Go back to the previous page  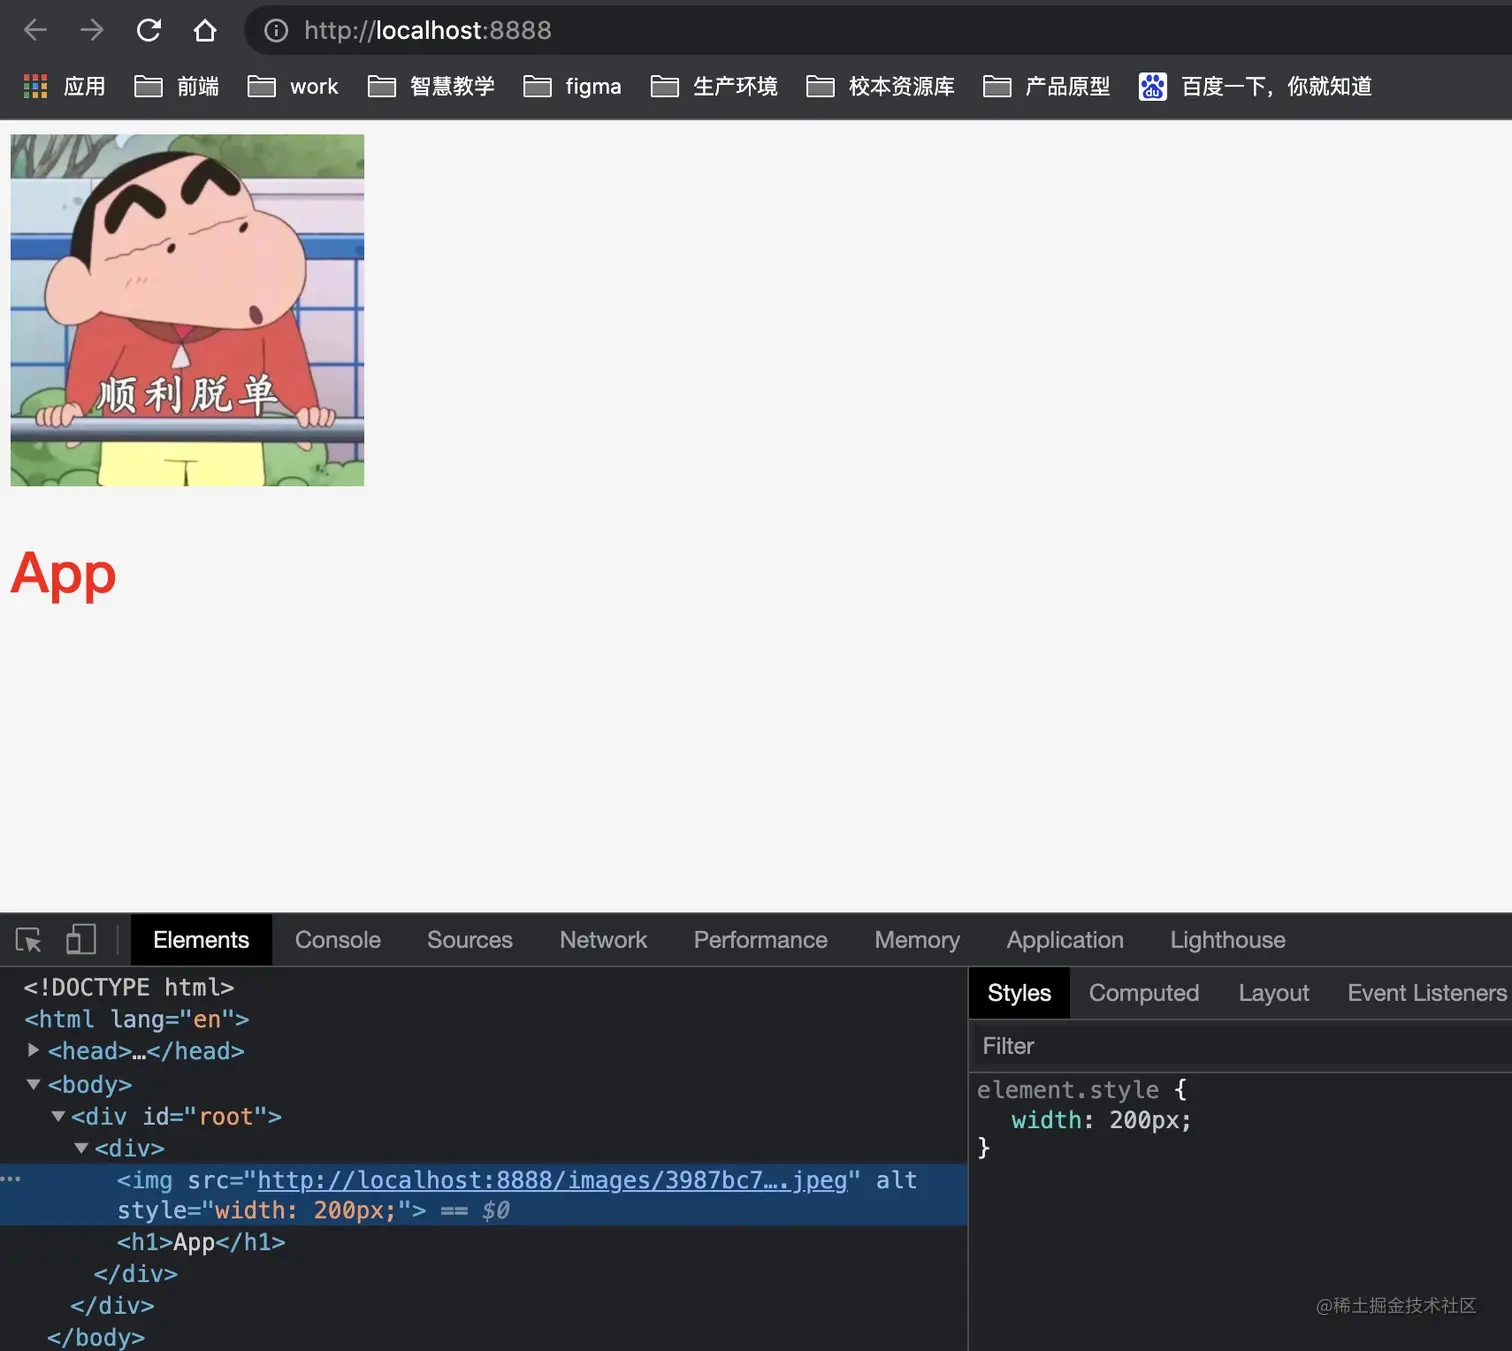pyautogui.click(x=36, y=31)
